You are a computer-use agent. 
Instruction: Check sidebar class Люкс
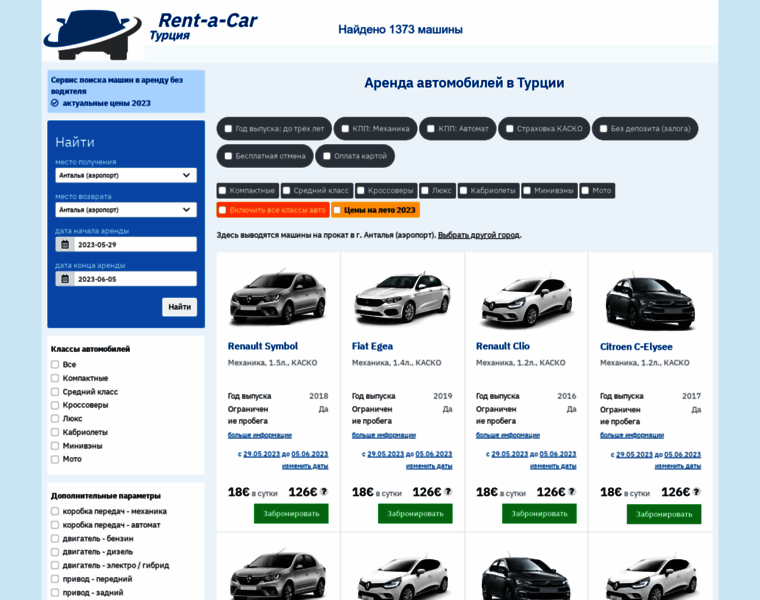55,418
